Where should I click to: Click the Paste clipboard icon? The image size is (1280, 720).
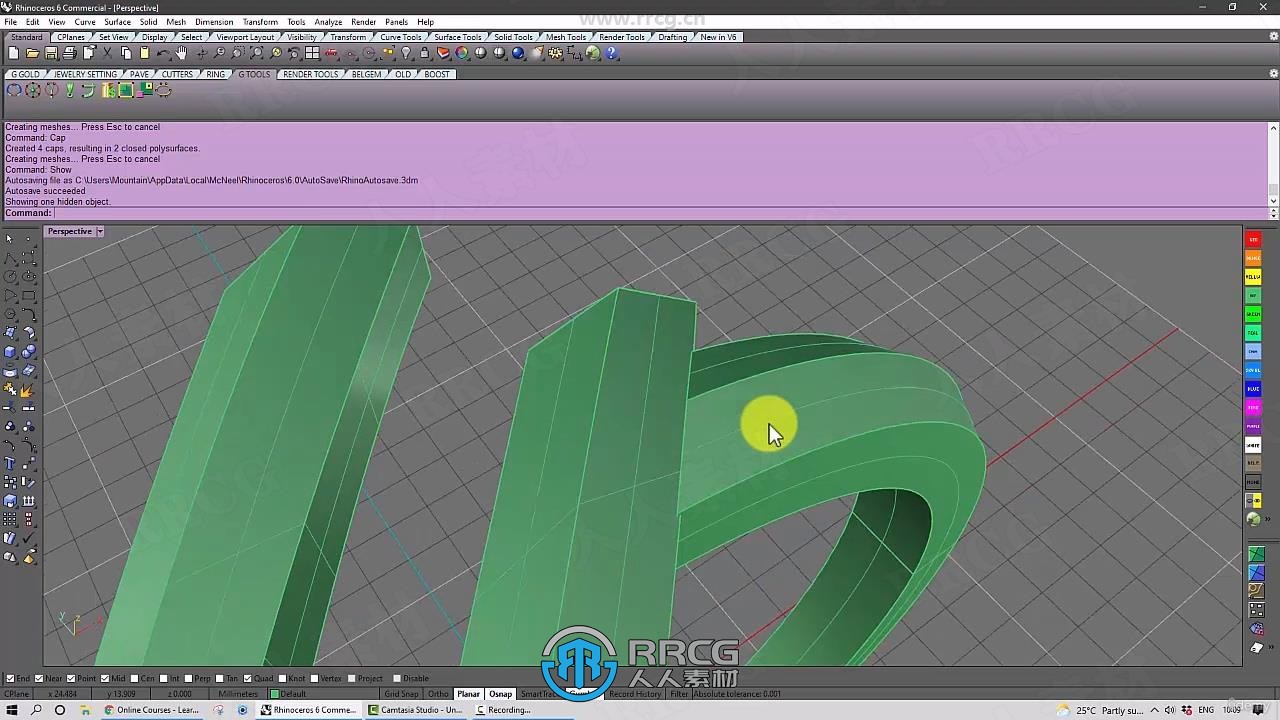tap(144, 53)
